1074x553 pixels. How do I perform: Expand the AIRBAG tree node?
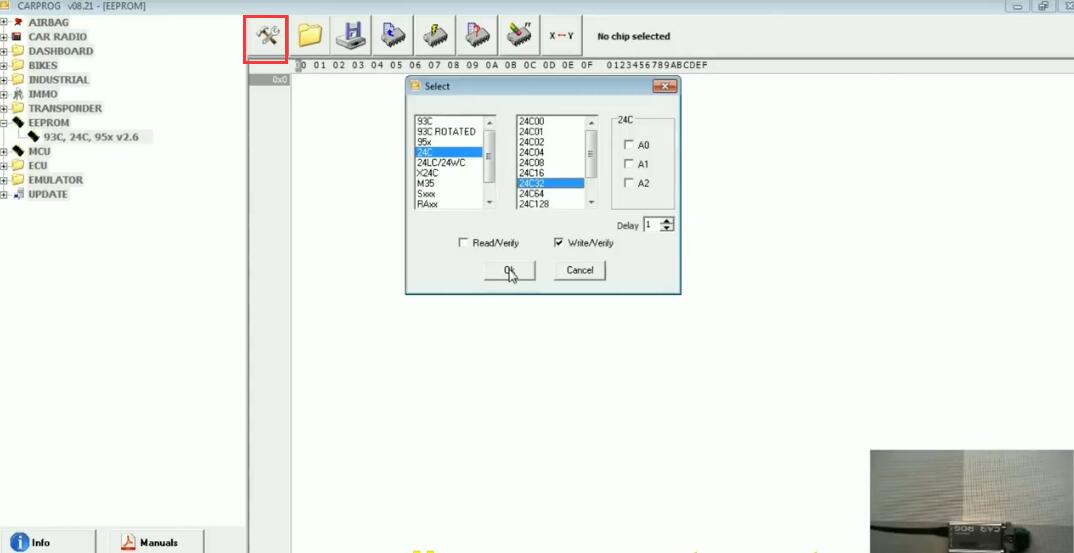click(4, 22)
